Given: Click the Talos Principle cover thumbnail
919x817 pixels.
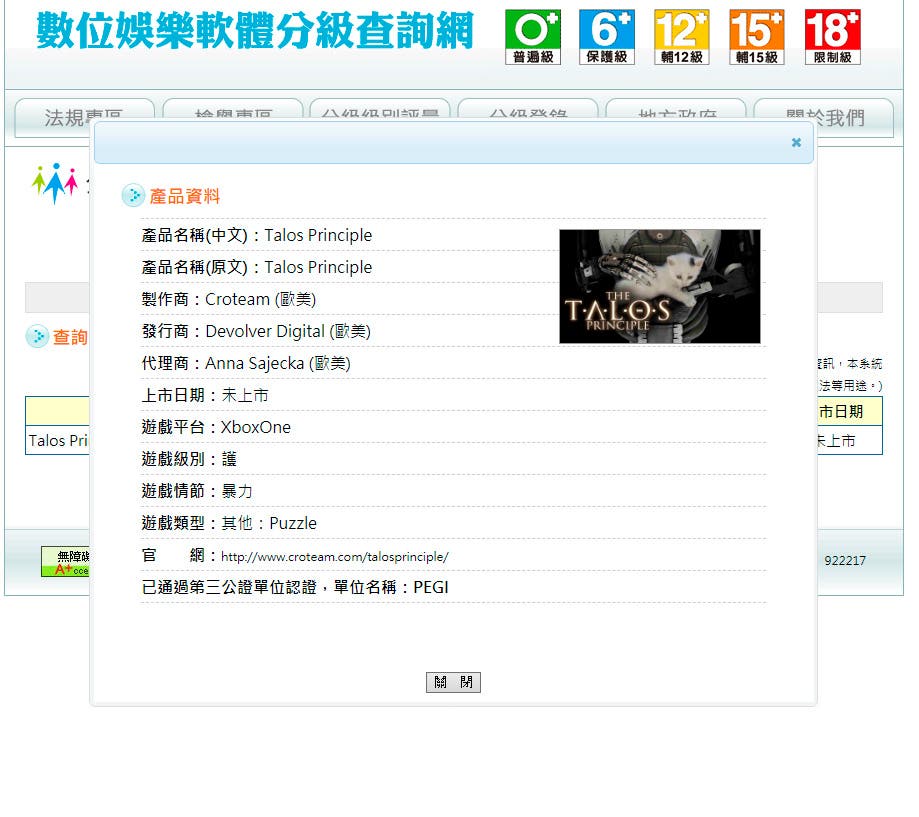Looking at the screenshot, I should pos(659,287).
